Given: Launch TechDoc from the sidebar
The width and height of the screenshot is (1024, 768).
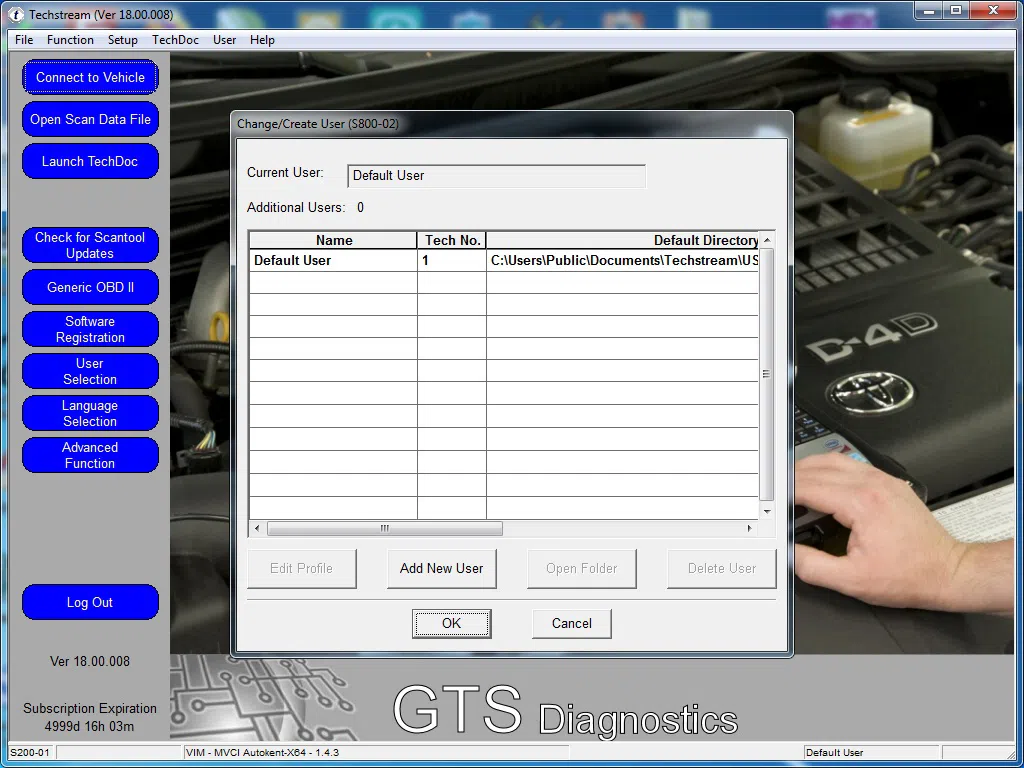Looking at the screenshot, I should point(90,161).
